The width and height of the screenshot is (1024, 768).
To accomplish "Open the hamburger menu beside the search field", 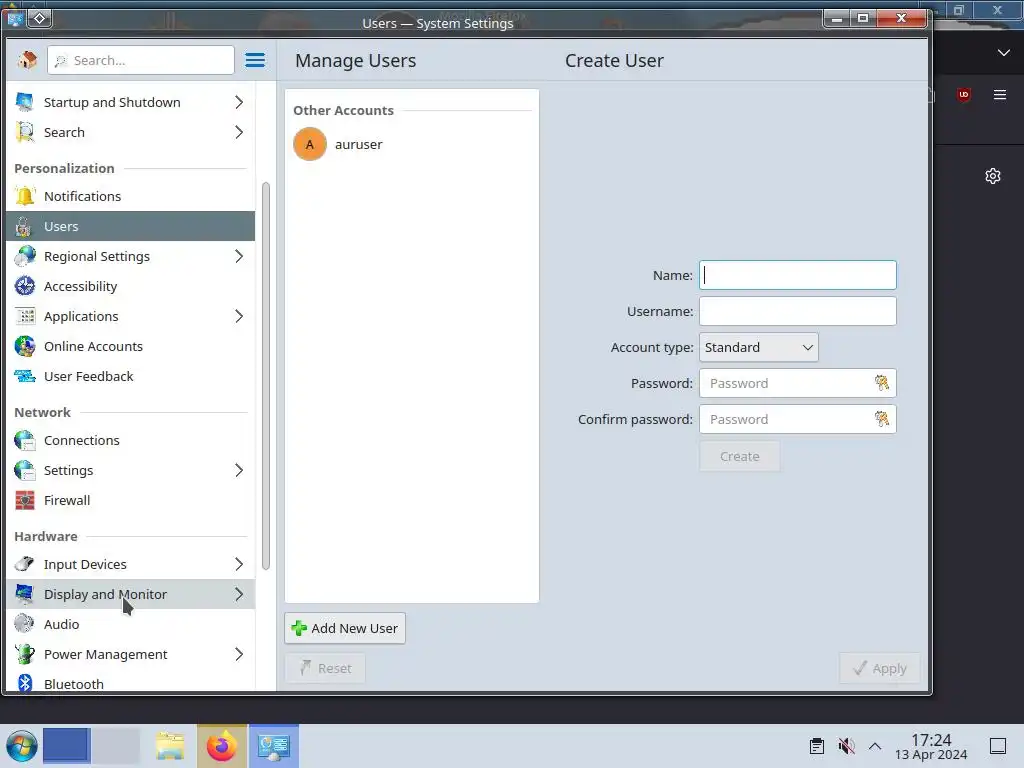I will click(255, 60).
